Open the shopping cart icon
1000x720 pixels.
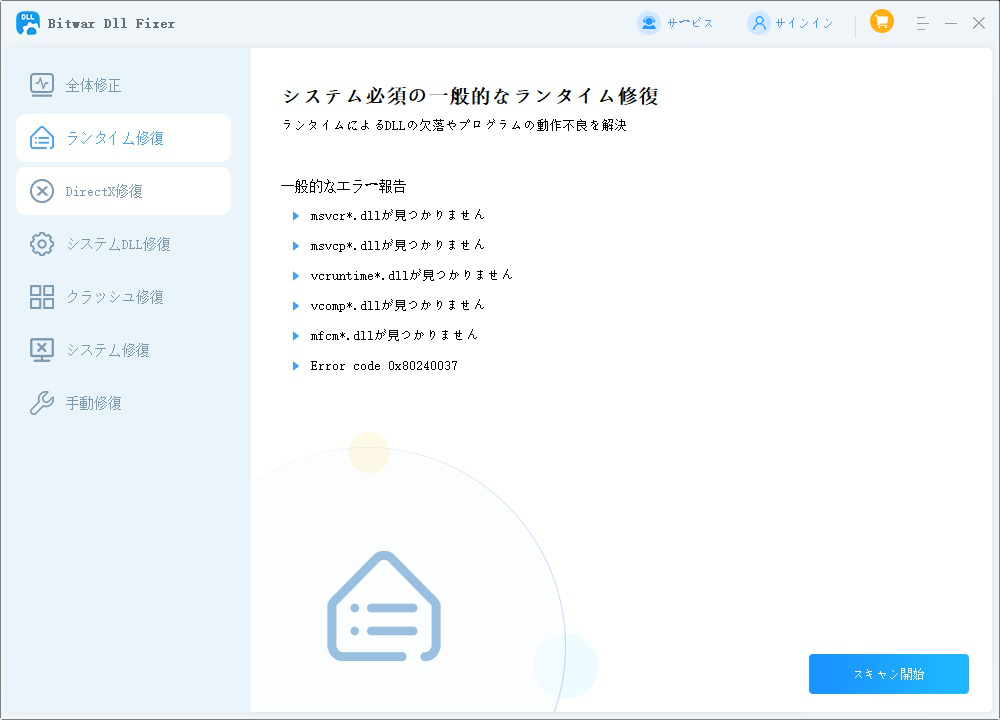pos(881,22)
